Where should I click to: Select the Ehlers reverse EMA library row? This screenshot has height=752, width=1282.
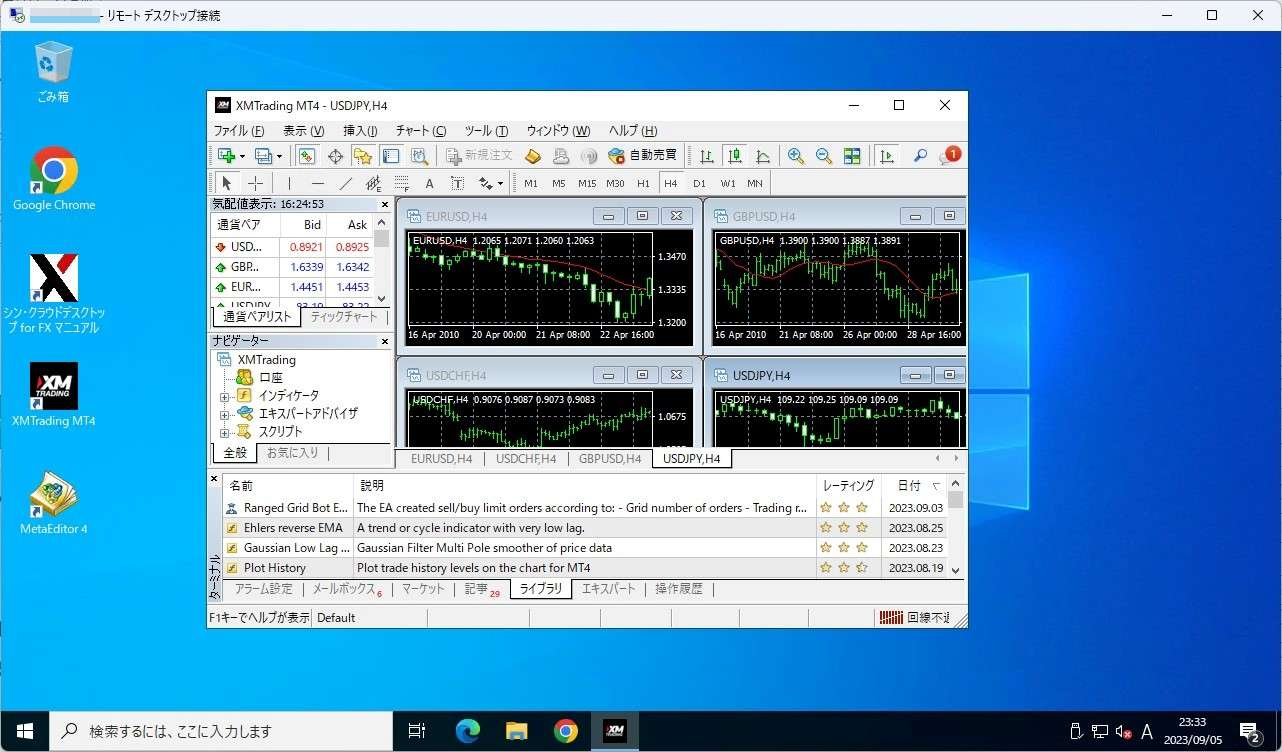click(x=585, y=528)
